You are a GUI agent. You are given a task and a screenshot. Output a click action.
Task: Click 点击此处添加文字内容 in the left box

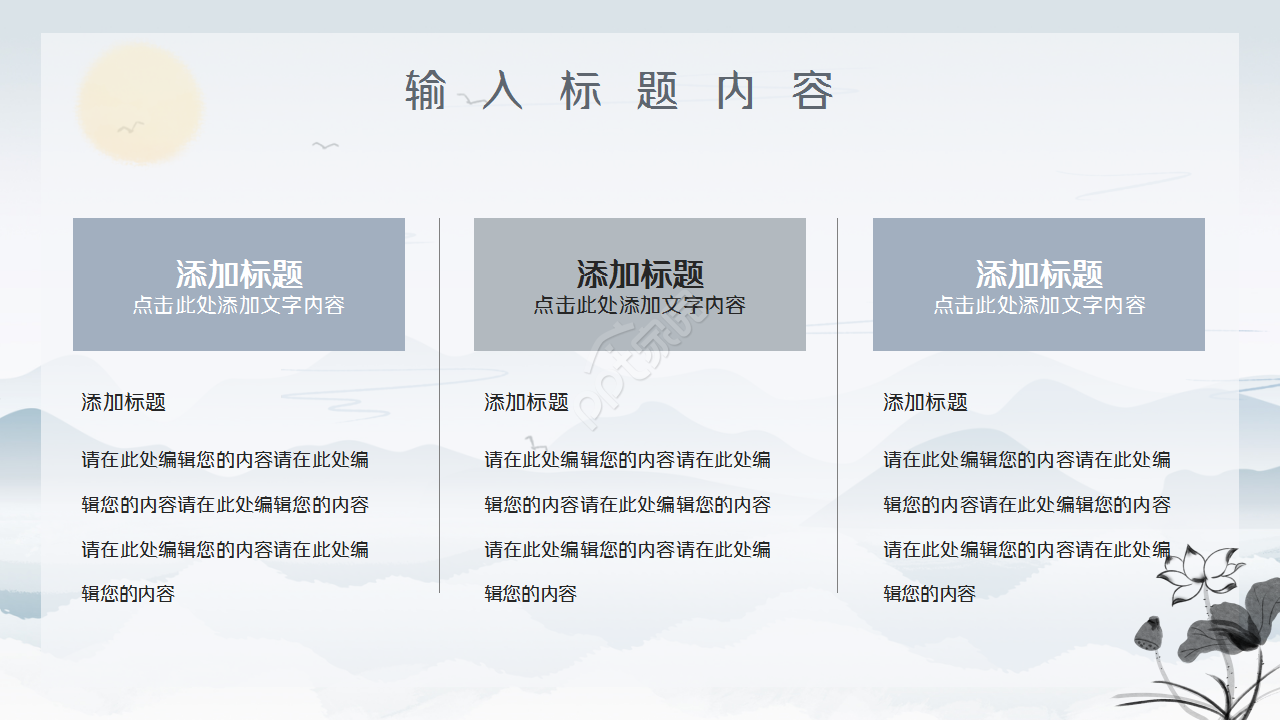click(x=239, y=304)
